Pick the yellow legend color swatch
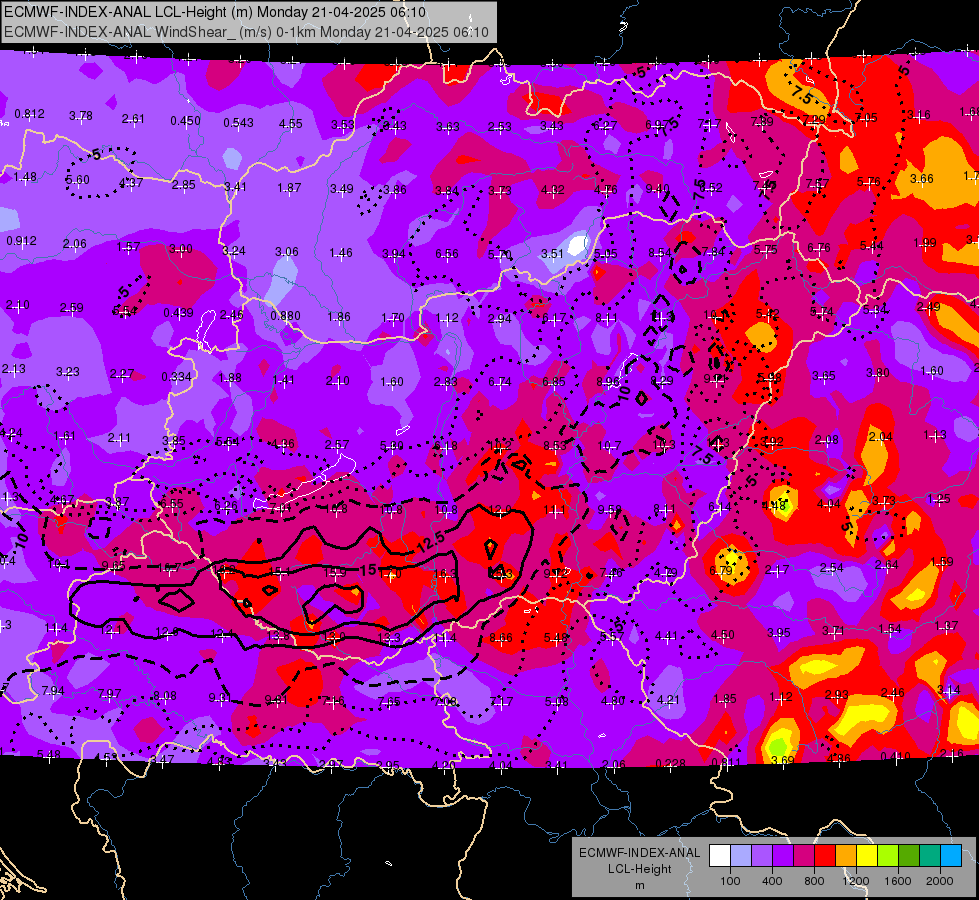 [867, 856]
